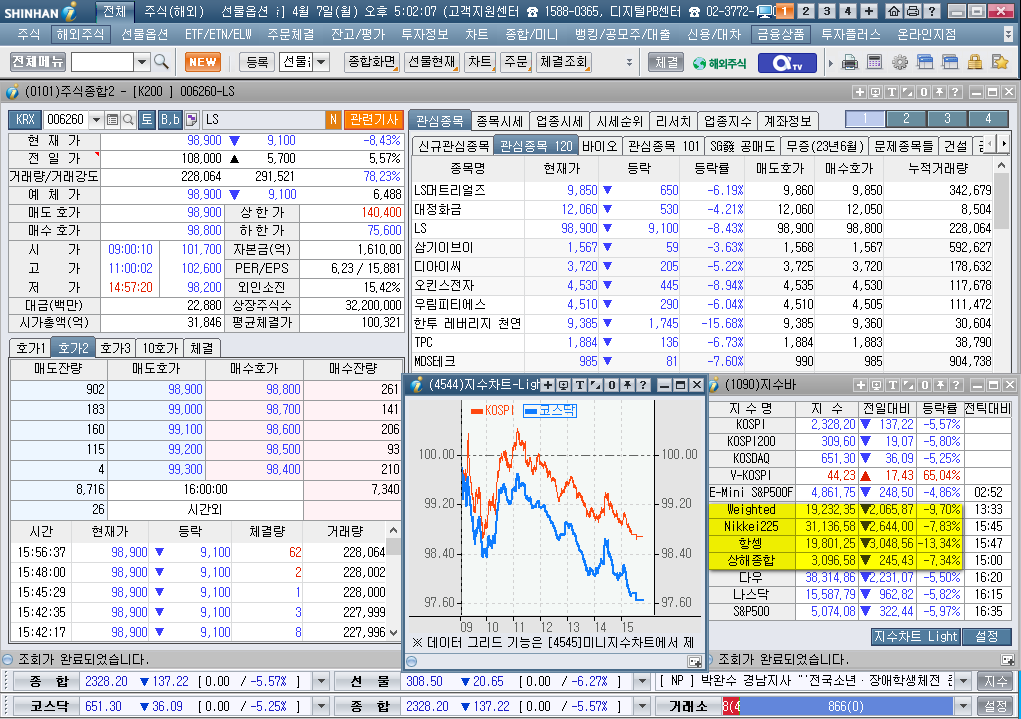Click corner icon of index chart footer

(x=694, y=662)
